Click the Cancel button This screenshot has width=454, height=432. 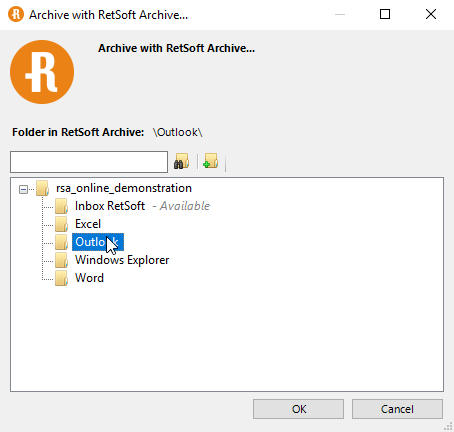click(397, 409)
